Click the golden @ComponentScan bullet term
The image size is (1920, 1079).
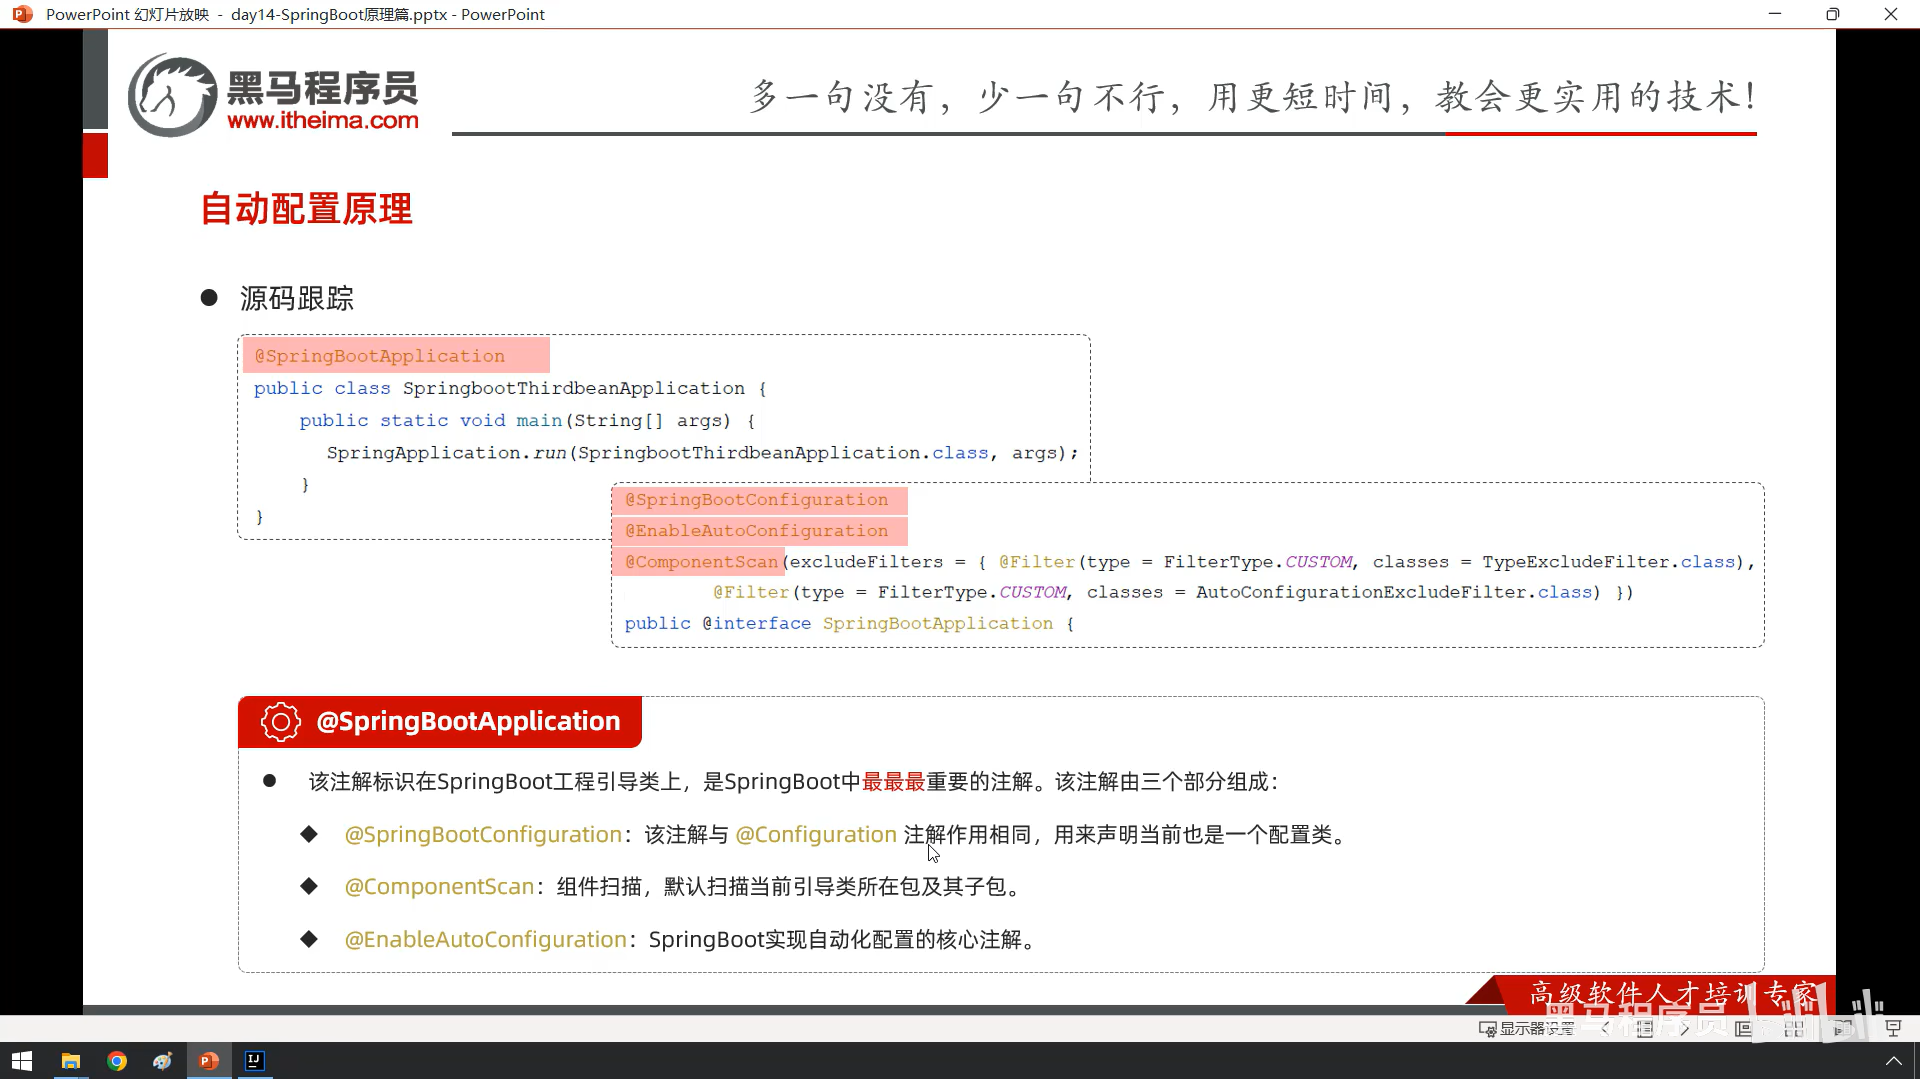coord(439,887)
